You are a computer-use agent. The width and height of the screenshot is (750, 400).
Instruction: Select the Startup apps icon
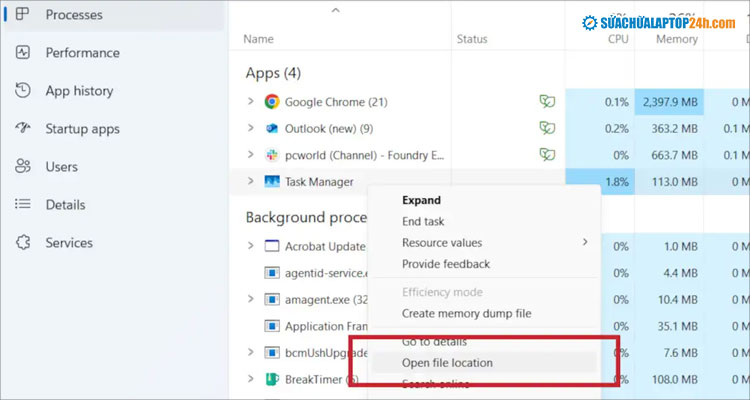tap(23, 129)
